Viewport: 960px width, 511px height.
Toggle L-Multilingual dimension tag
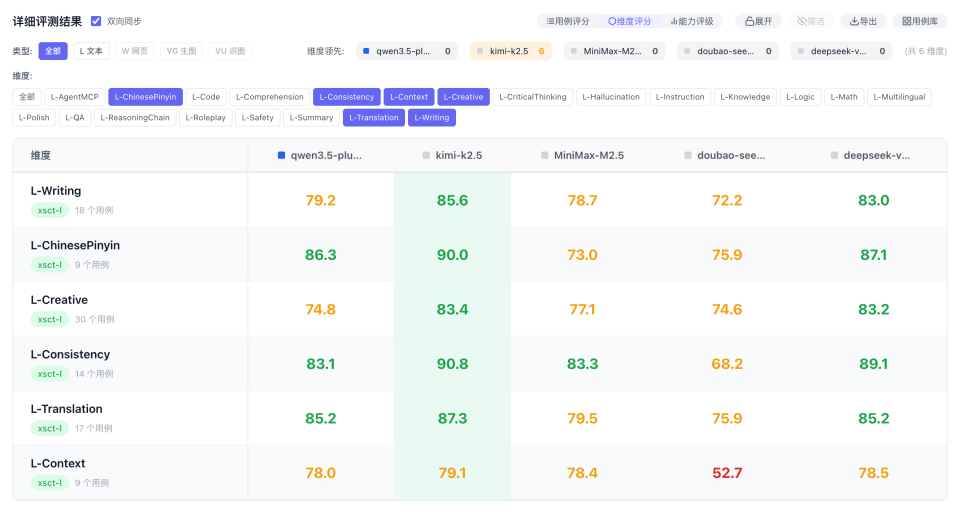[899, 97]
